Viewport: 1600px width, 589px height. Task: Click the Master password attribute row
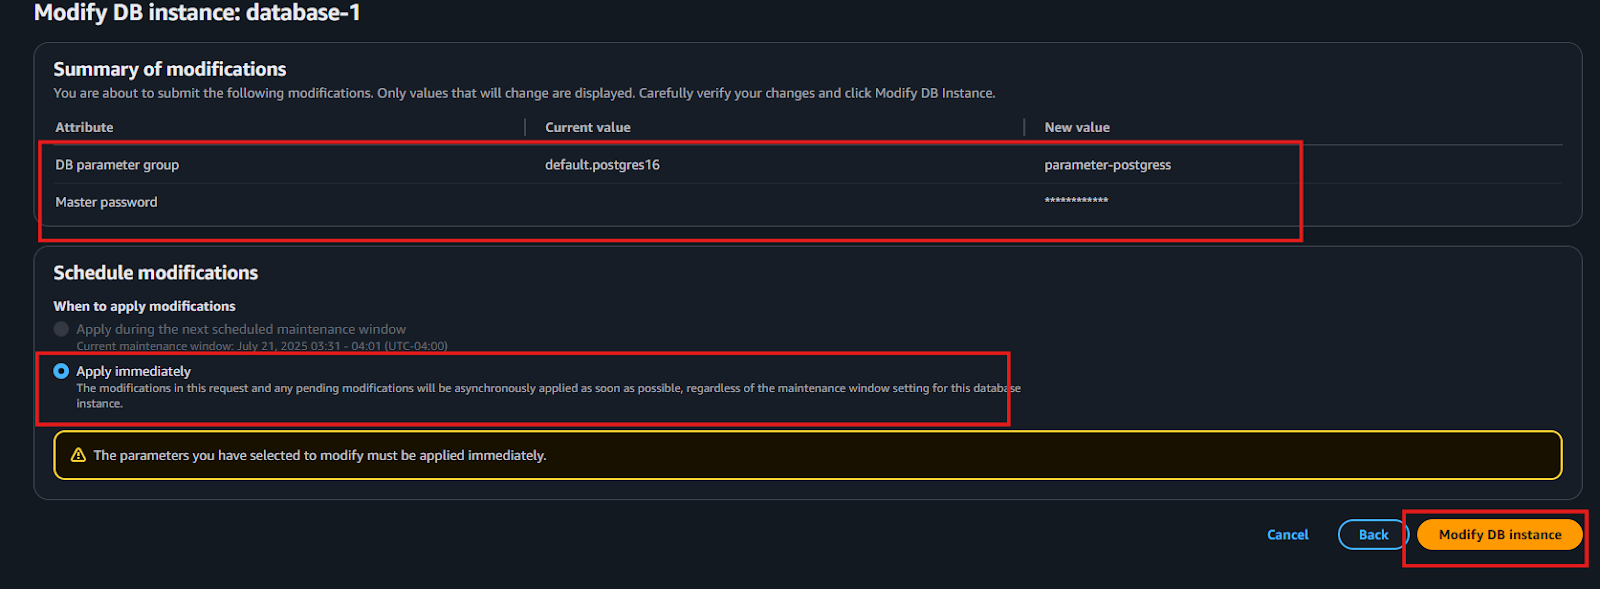(808, 202)
